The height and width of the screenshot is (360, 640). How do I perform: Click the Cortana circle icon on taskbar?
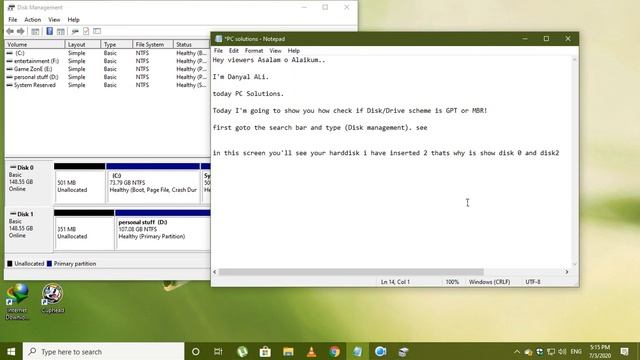[x=196, y=351]
